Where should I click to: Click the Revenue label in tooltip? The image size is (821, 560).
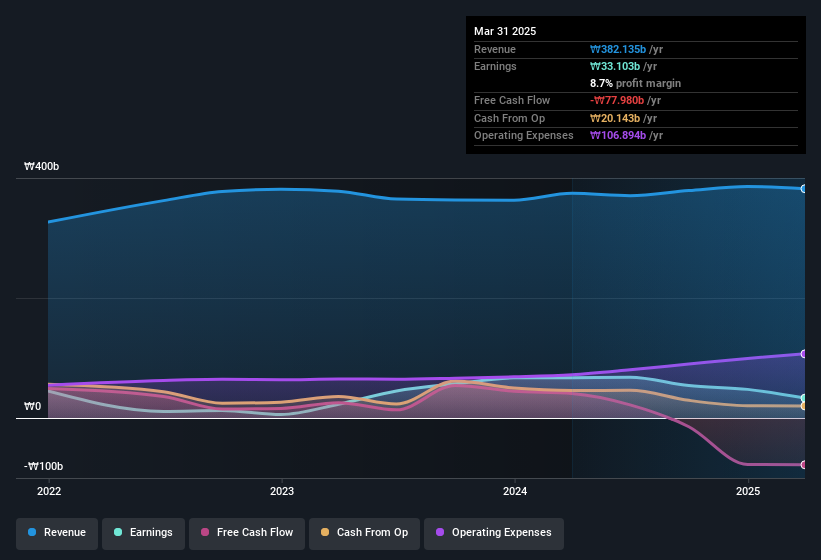(495, 49)
